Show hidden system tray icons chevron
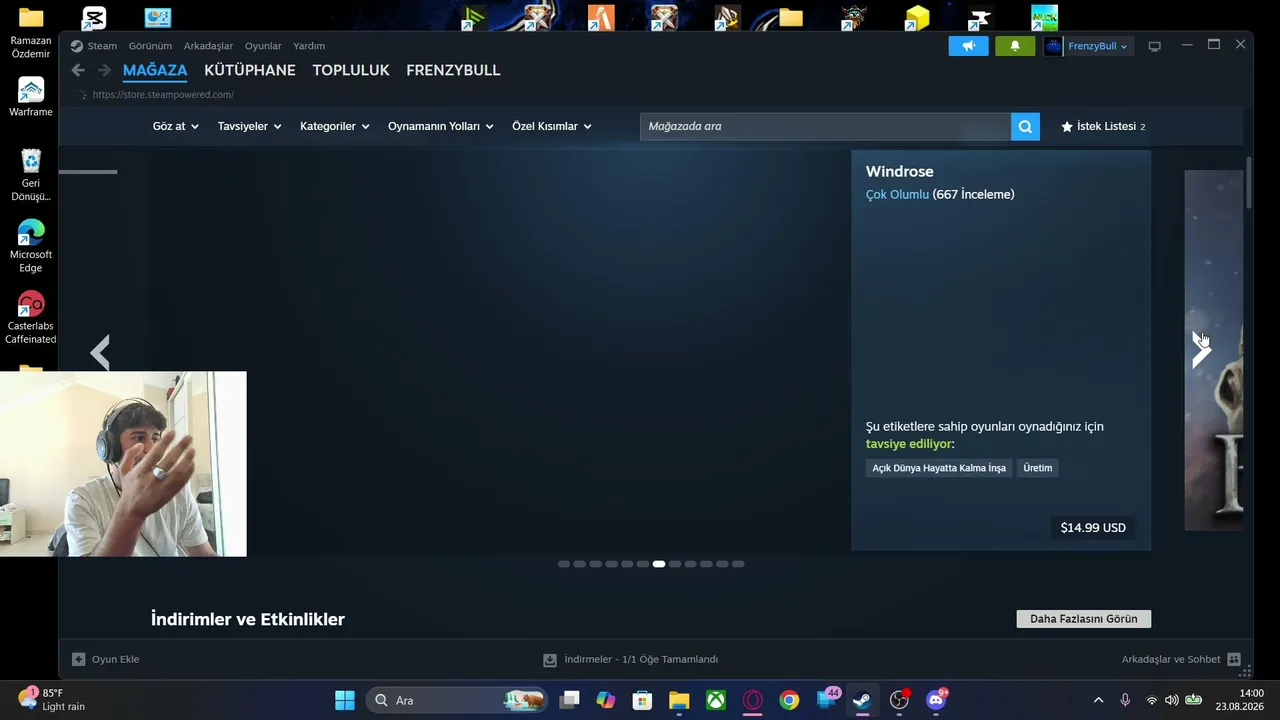The height and width of the screenshot is (720, 1280). point(1098,700)
